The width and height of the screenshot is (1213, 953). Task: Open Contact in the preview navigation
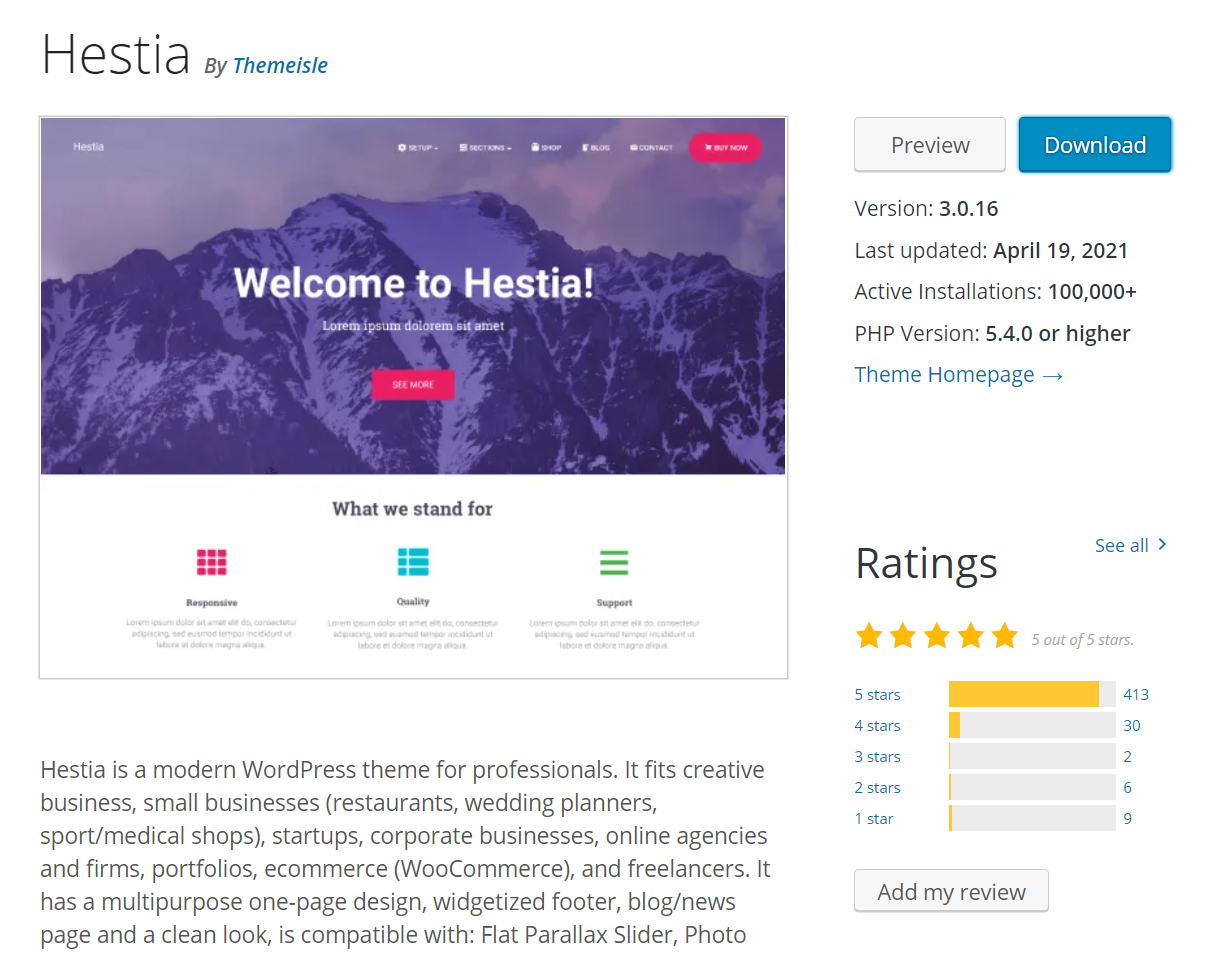pyautogui.click(x=651, y=148)
